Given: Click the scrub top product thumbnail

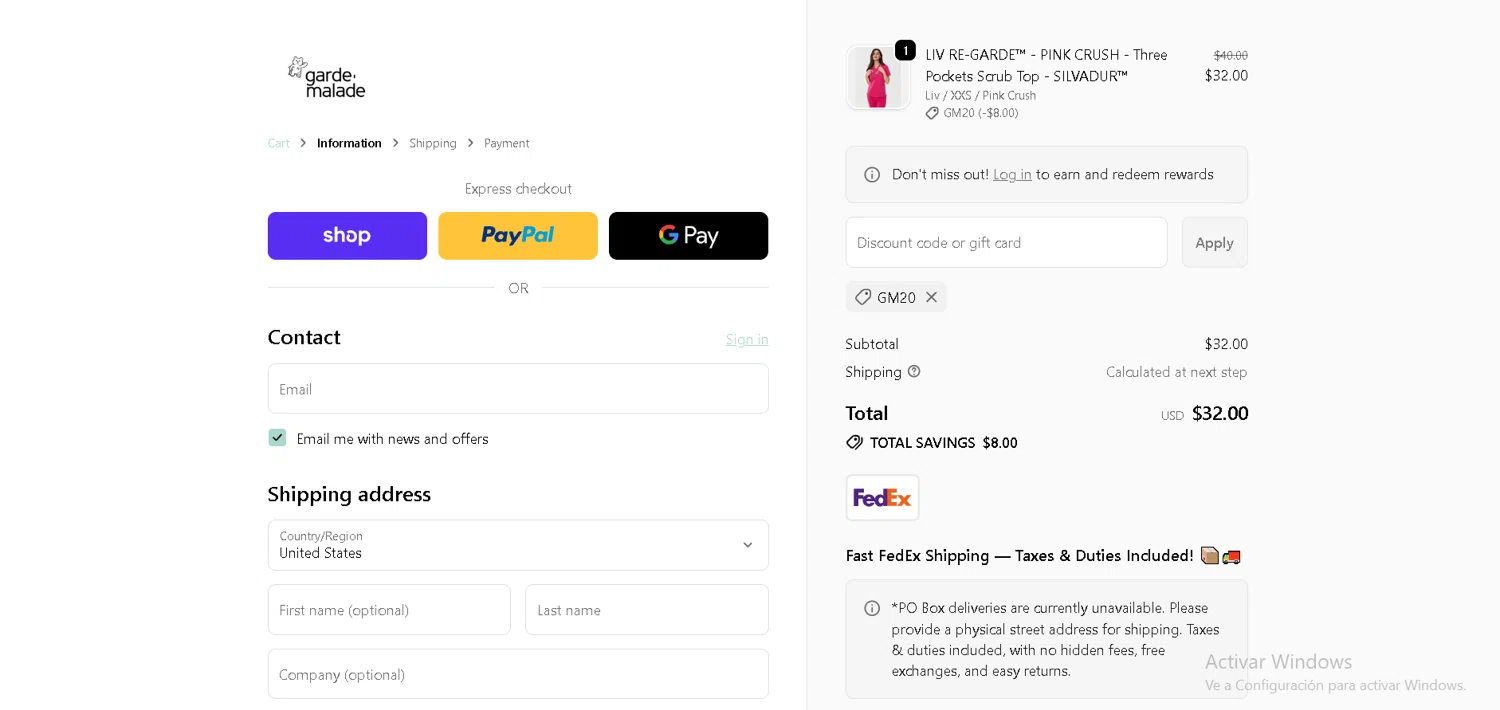Looking at the screenshot, I should [877, 77].
